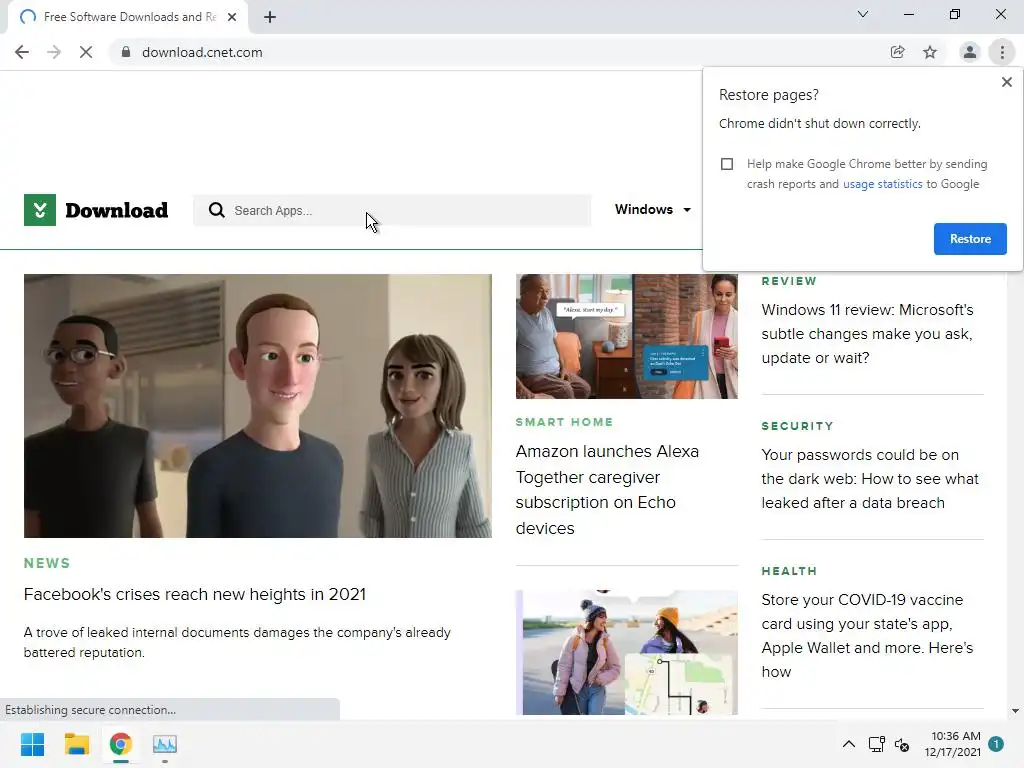
Task: Open the Windows Start menu
Action: (32, 744)
